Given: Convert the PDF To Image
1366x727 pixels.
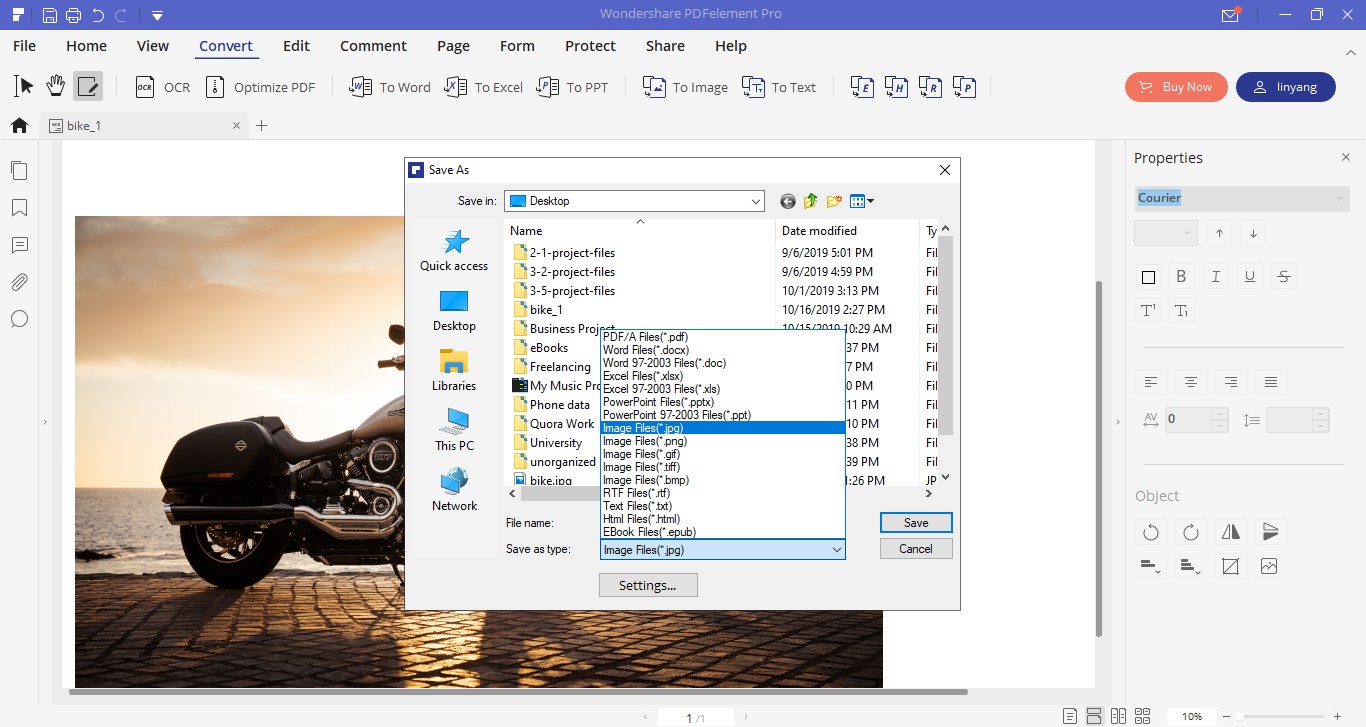Looking at the screenshot, I should (685, 87).
